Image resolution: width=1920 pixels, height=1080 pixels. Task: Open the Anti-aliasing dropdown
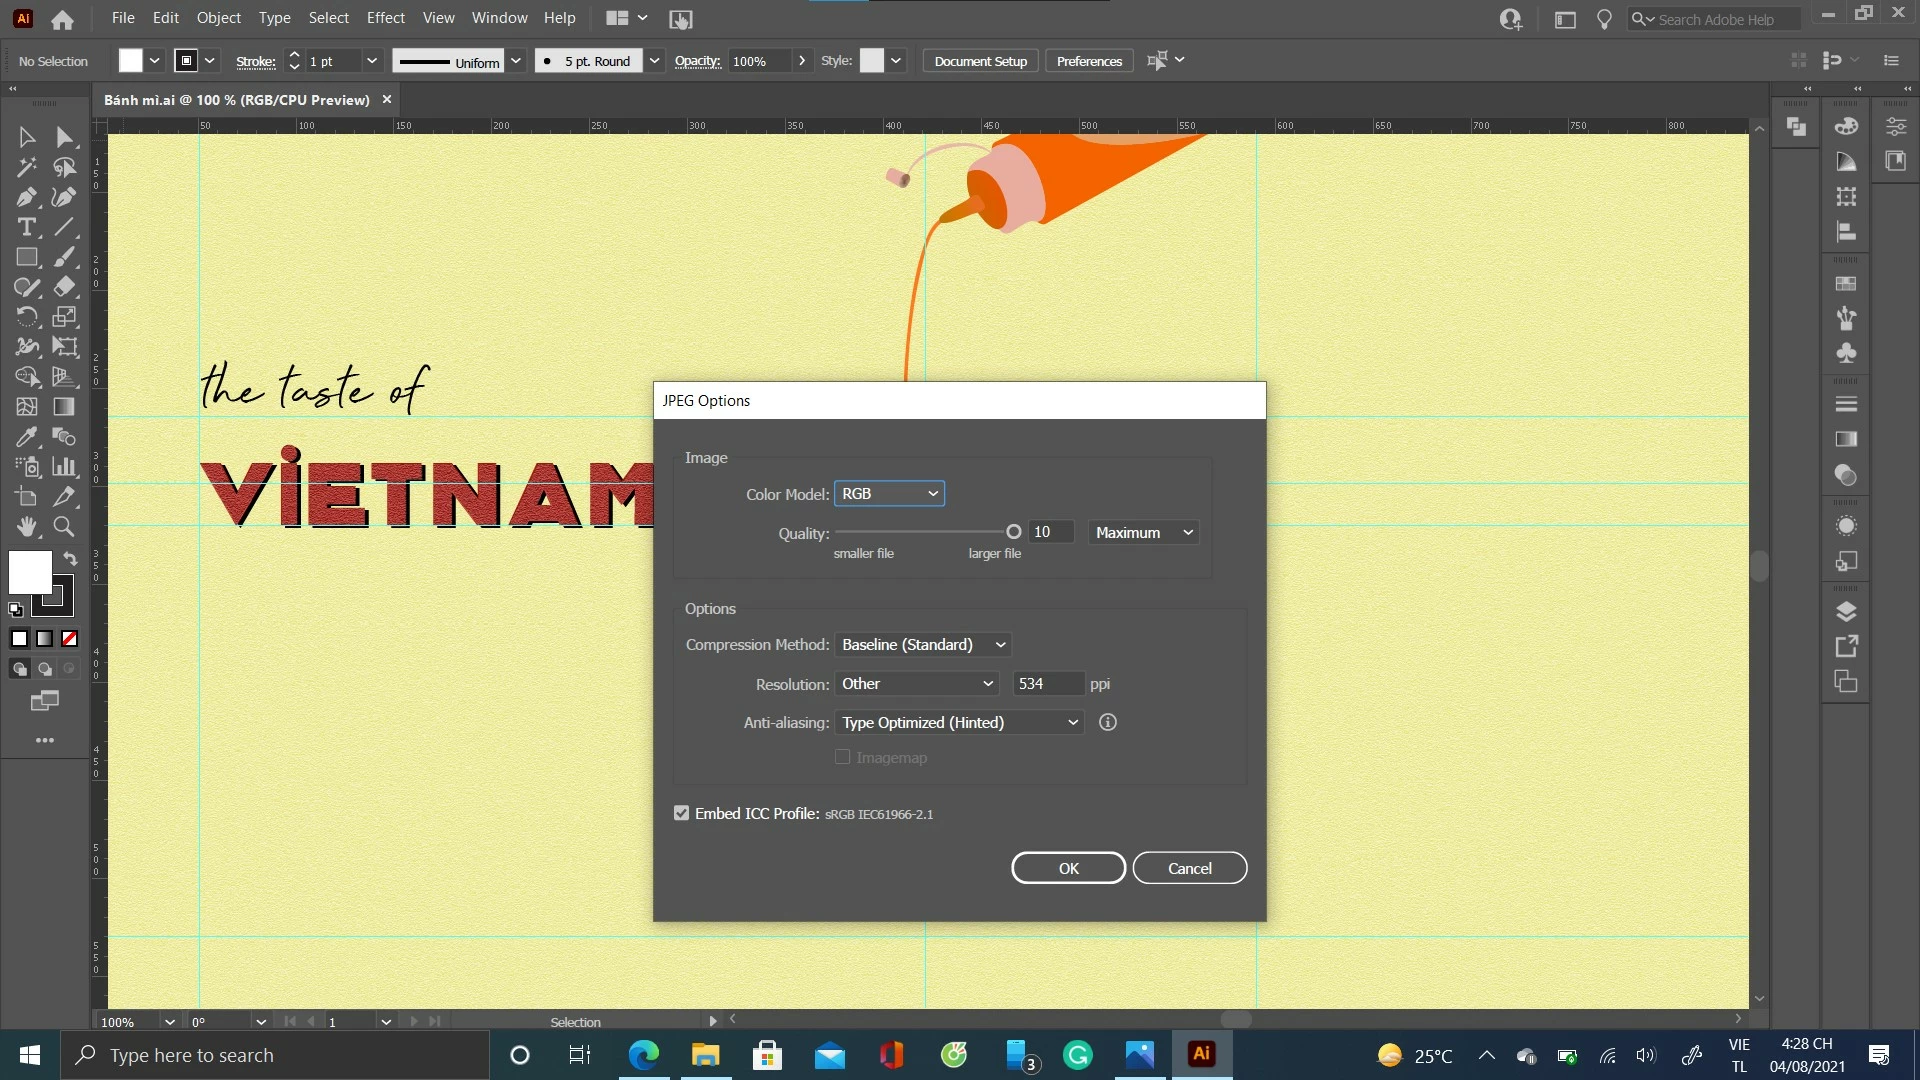point(959,722)
